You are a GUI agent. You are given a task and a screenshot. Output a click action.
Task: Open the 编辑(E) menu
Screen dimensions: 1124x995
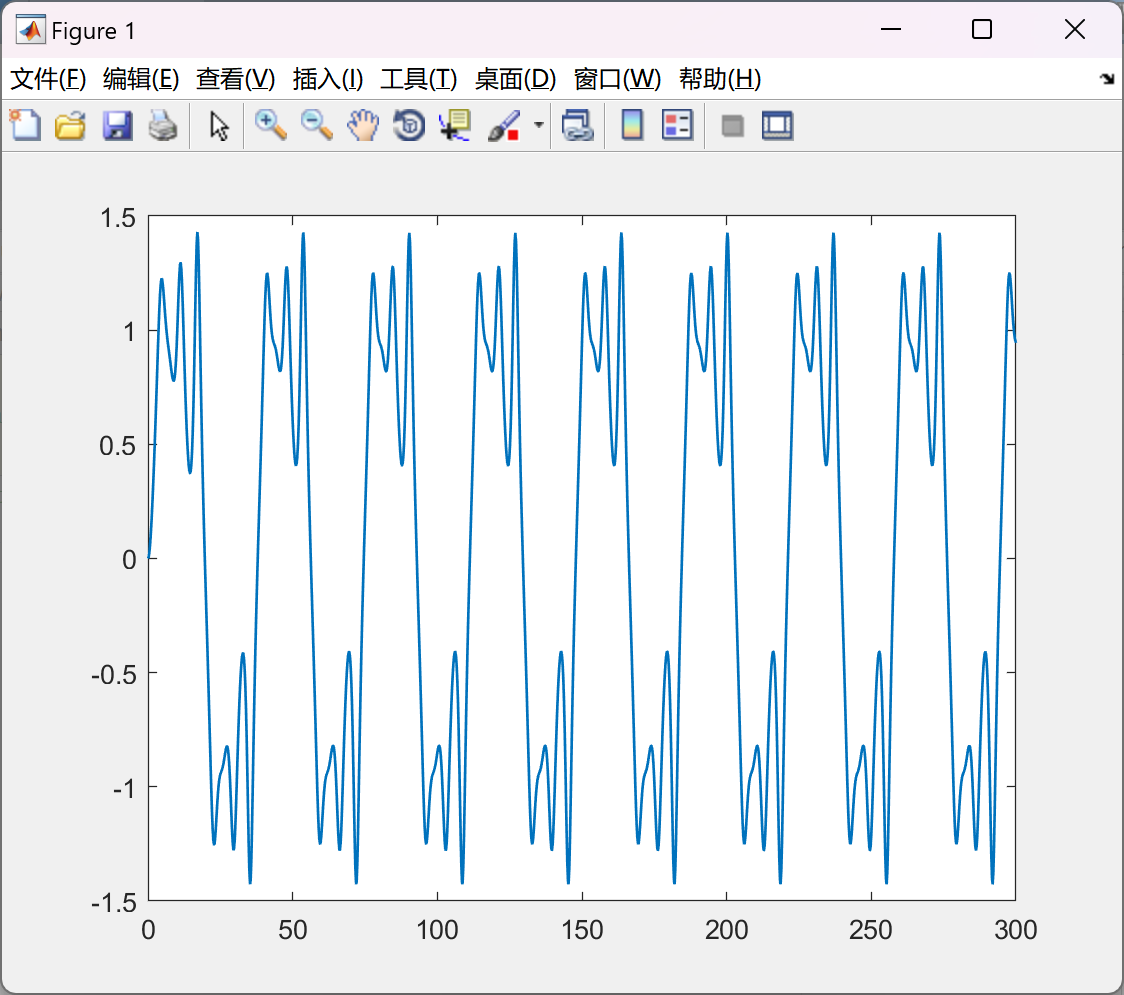pyautogui.click(x=140, y=79)
